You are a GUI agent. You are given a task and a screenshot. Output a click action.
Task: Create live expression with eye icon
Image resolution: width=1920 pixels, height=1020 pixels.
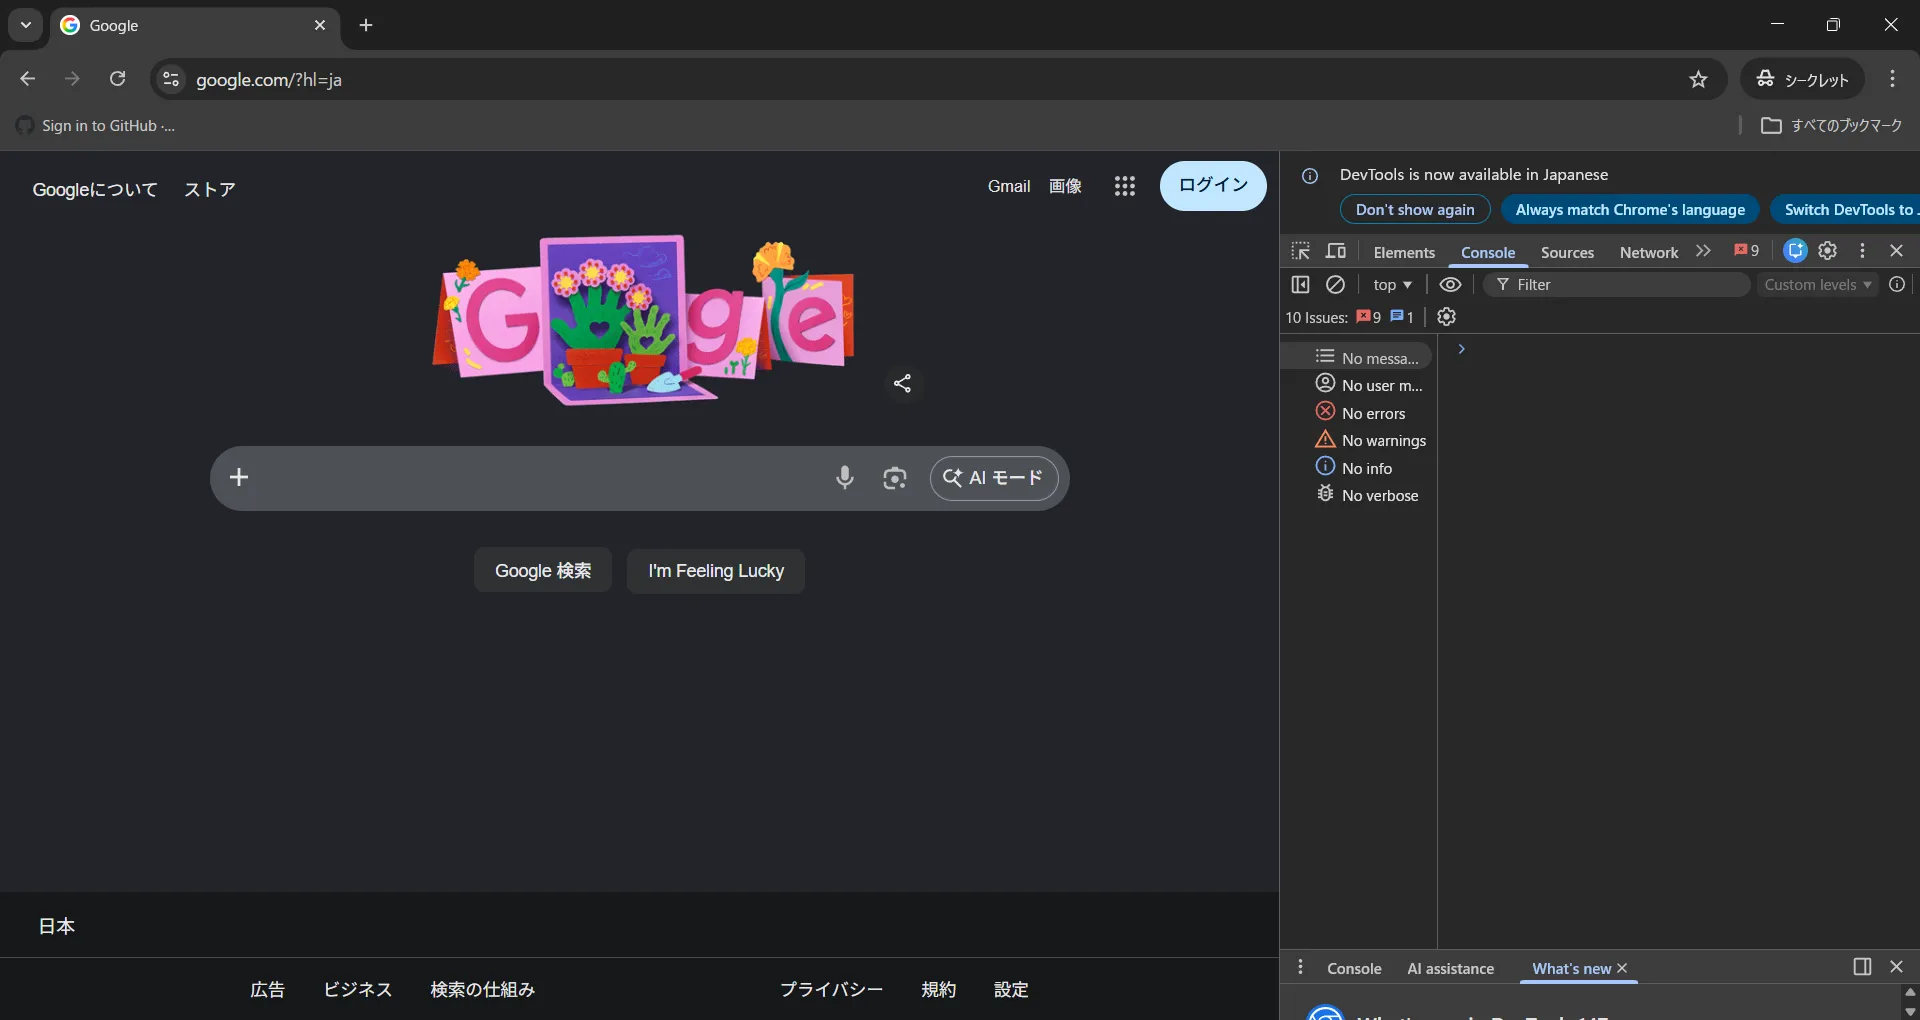click(x=1450, y=285)
